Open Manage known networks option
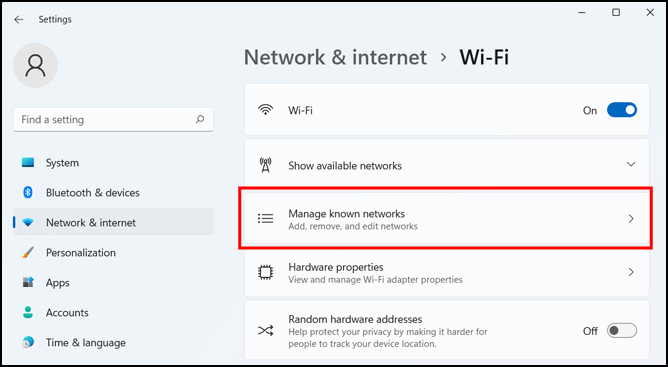 click(446, 219)
